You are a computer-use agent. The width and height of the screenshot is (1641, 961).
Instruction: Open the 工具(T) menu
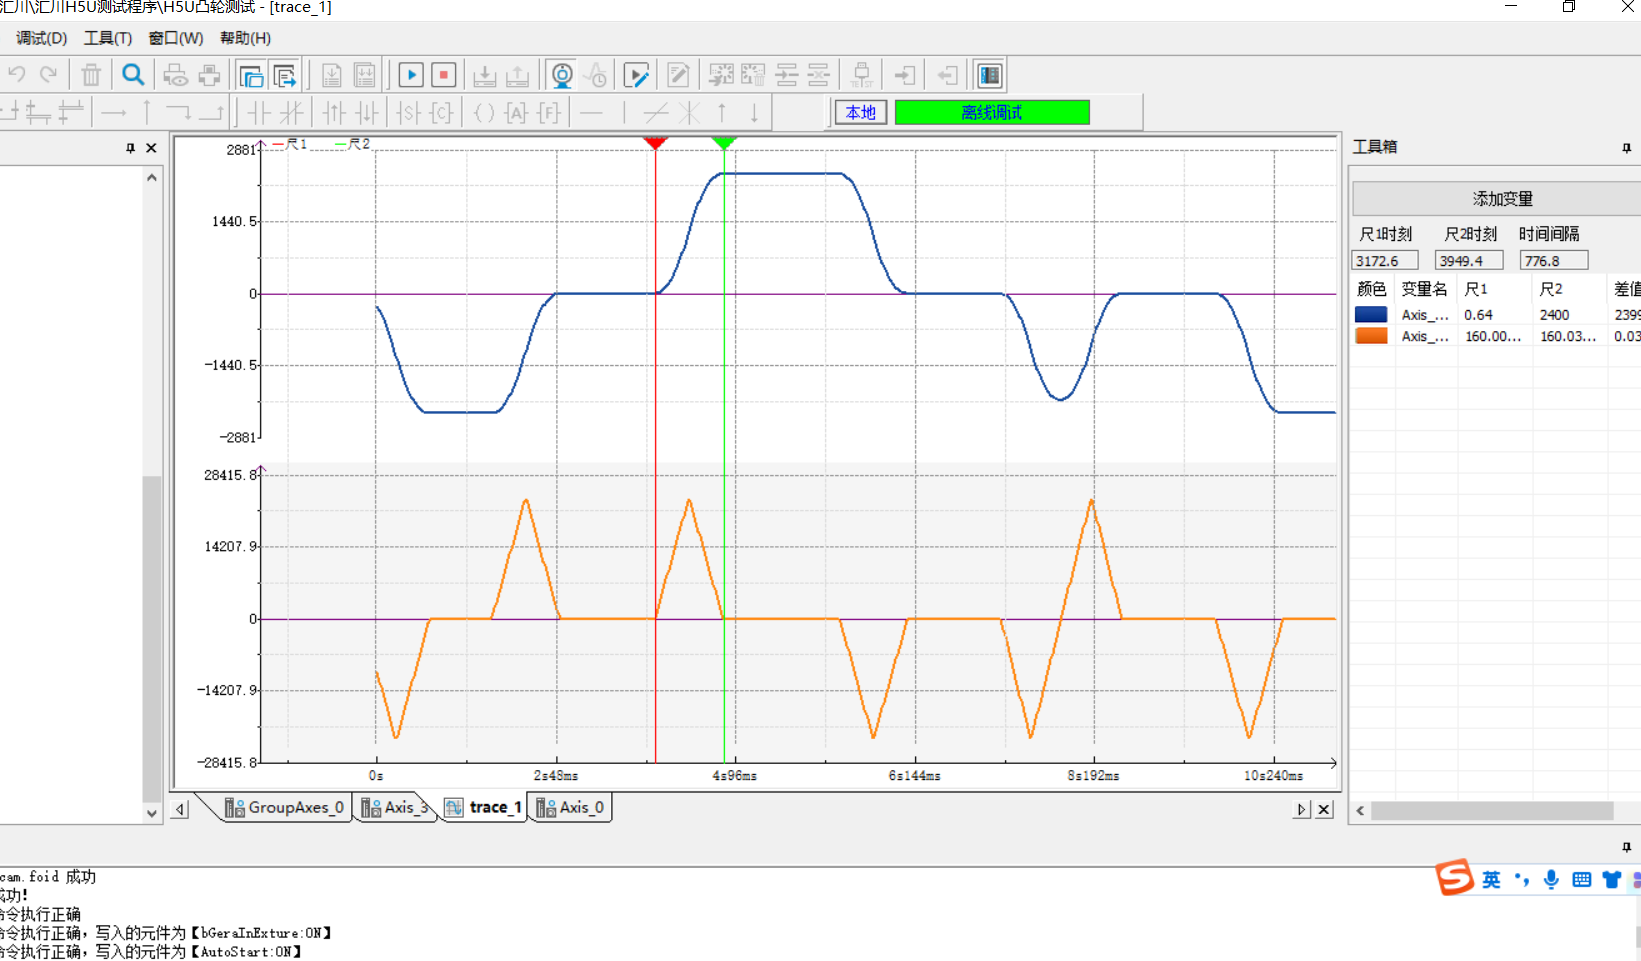[x=108, y=38]
